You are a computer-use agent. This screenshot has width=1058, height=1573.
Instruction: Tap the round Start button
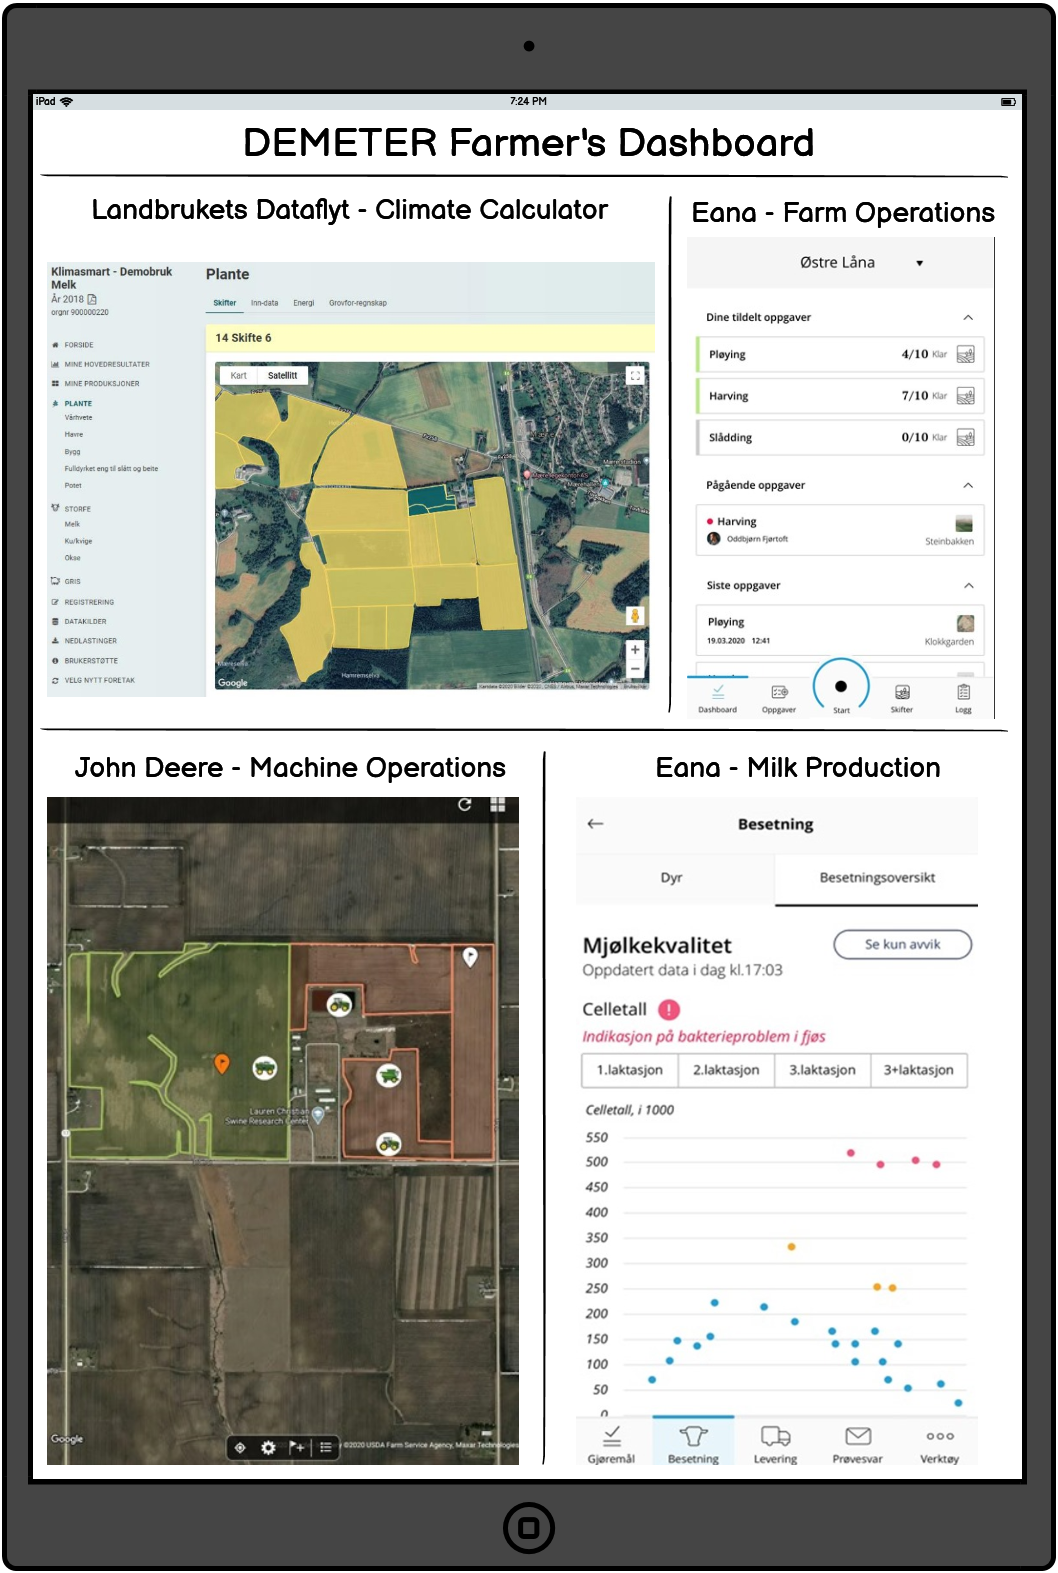(x=841, y=686)
